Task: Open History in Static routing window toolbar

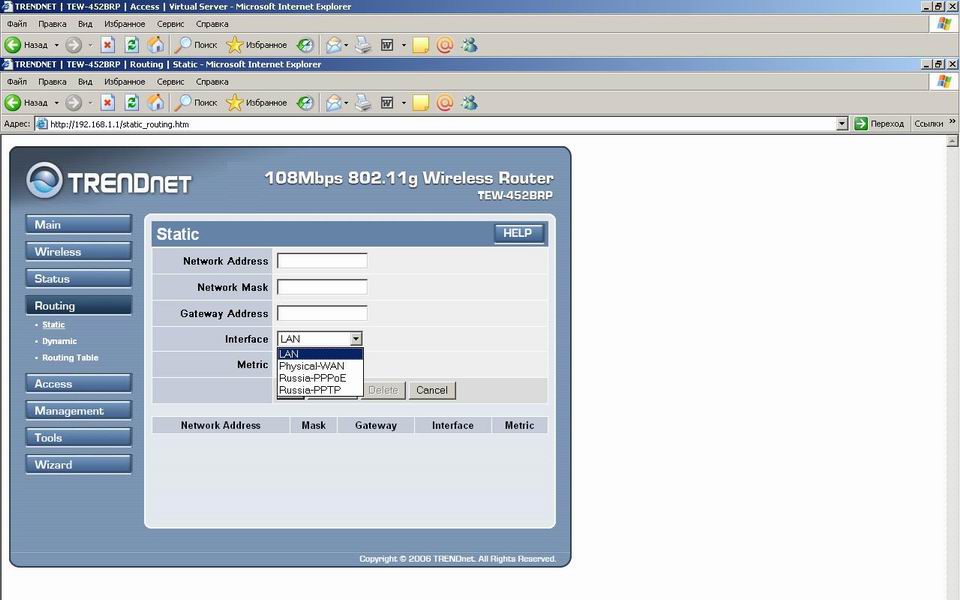Action: [x=305, y=102]
